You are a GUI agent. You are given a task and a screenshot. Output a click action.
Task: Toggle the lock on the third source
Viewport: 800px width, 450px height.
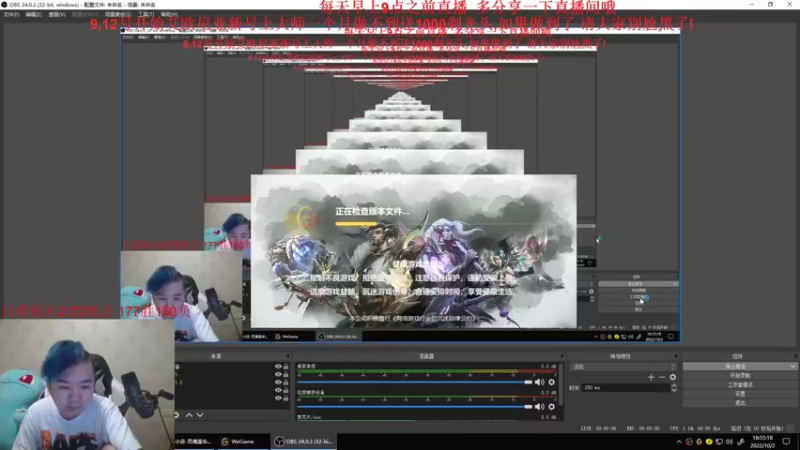[x=286, y=382]
